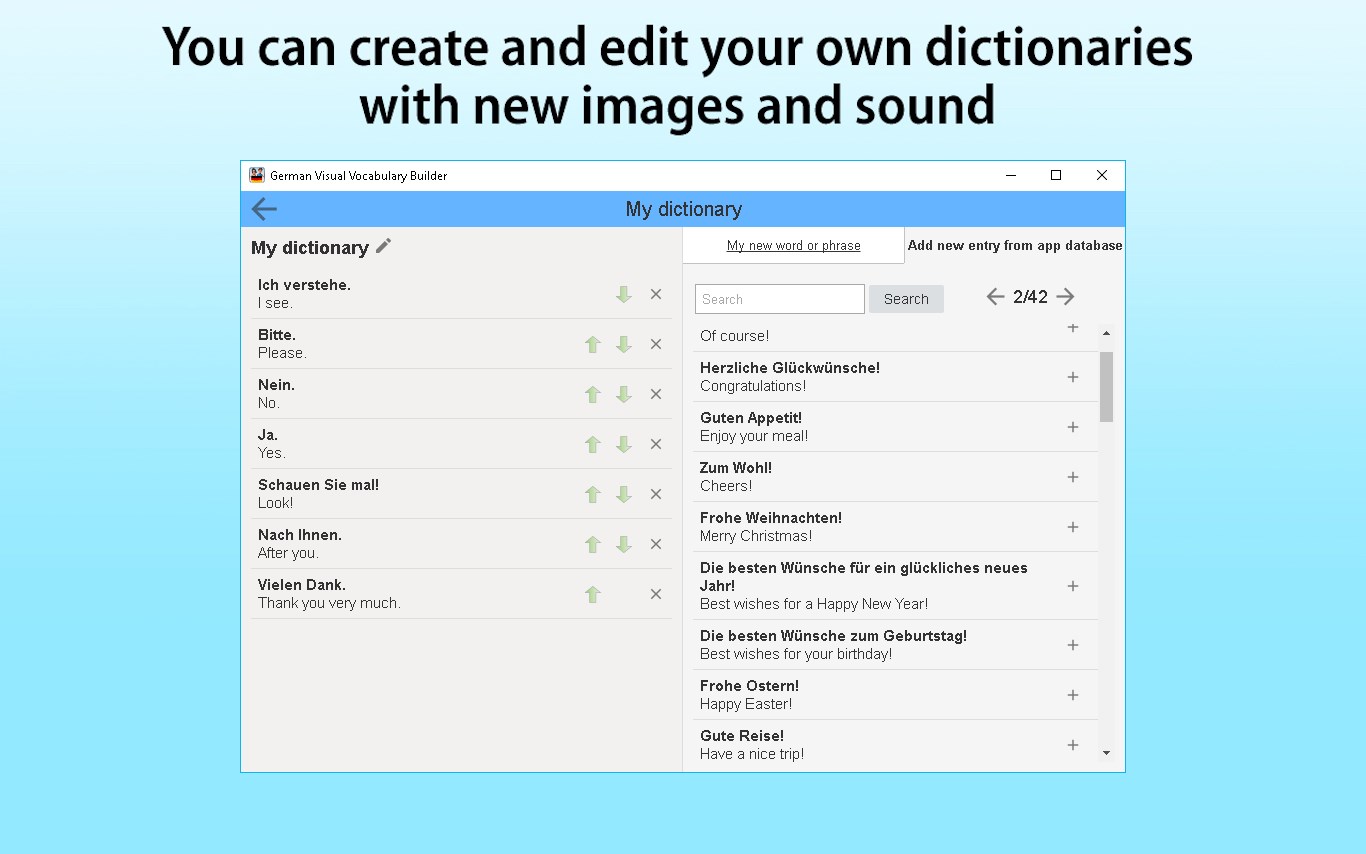The image size is (1366, 854).
Task: Move 'Ja.' entry up
Action: 593,444
